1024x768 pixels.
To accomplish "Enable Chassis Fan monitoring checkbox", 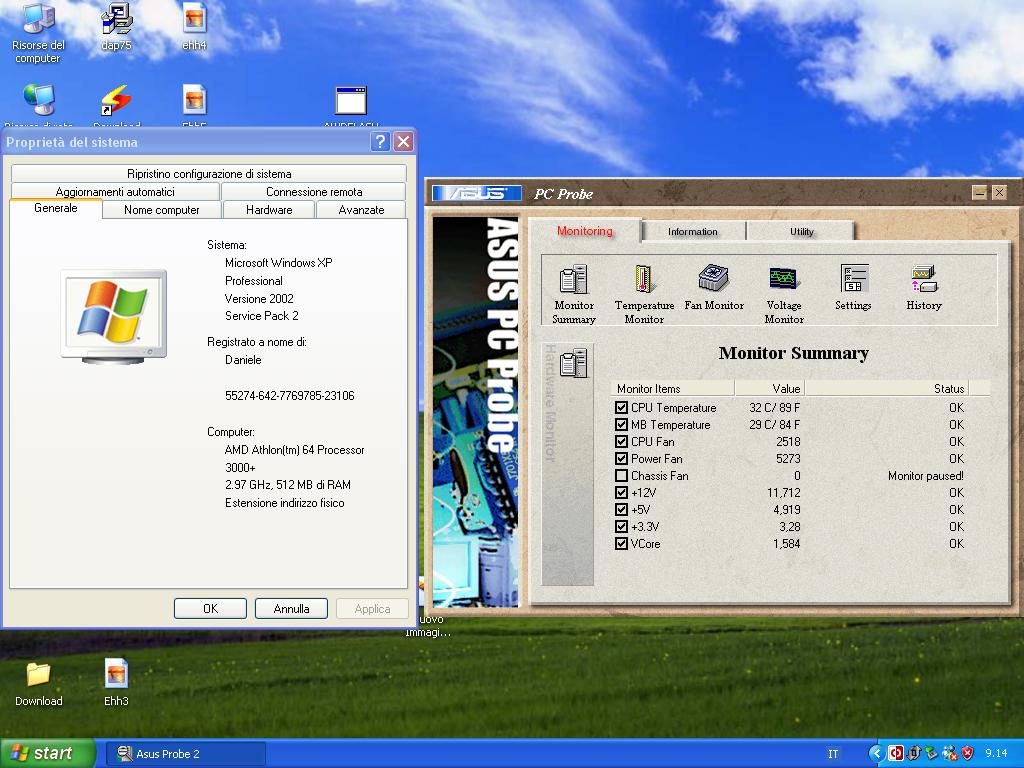I will pos(621,475).
